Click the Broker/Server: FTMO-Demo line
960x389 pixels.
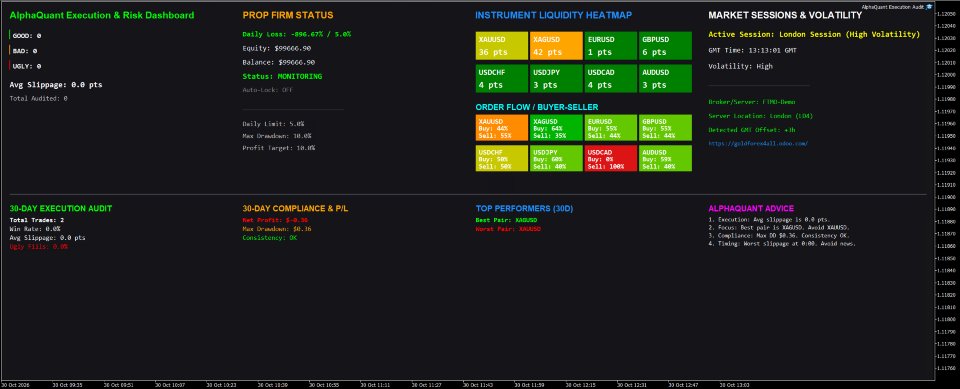(752, 102)
